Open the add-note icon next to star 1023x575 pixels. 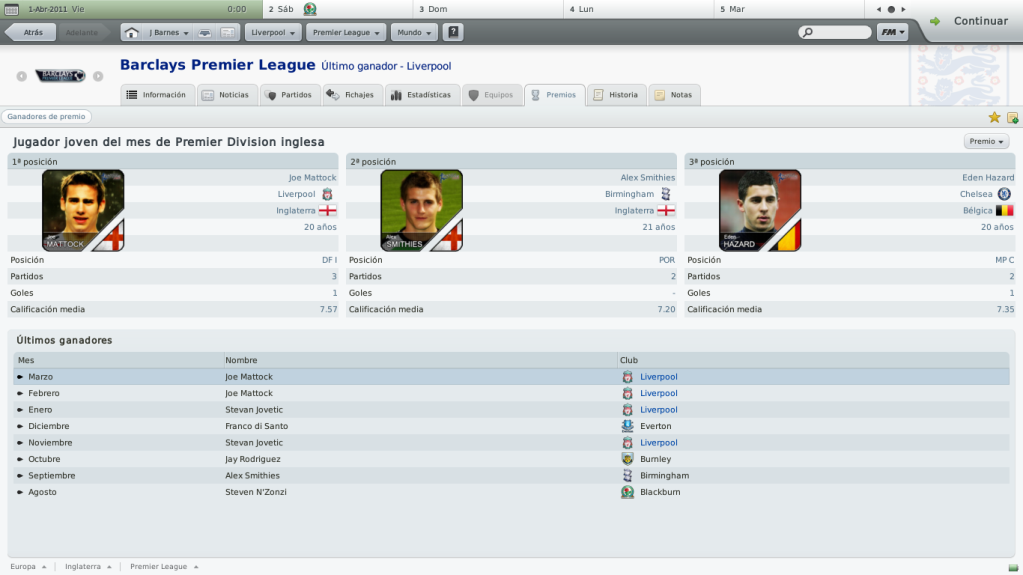(1013, 117)
